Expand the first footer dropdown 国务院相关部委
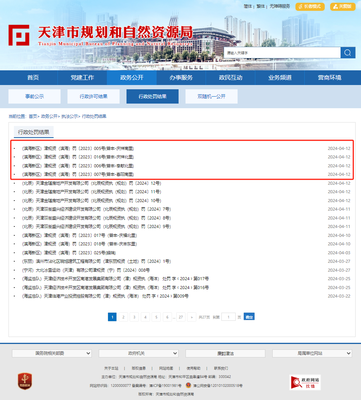361x400 pixels. pyautogui.click(x=52, y=353)
